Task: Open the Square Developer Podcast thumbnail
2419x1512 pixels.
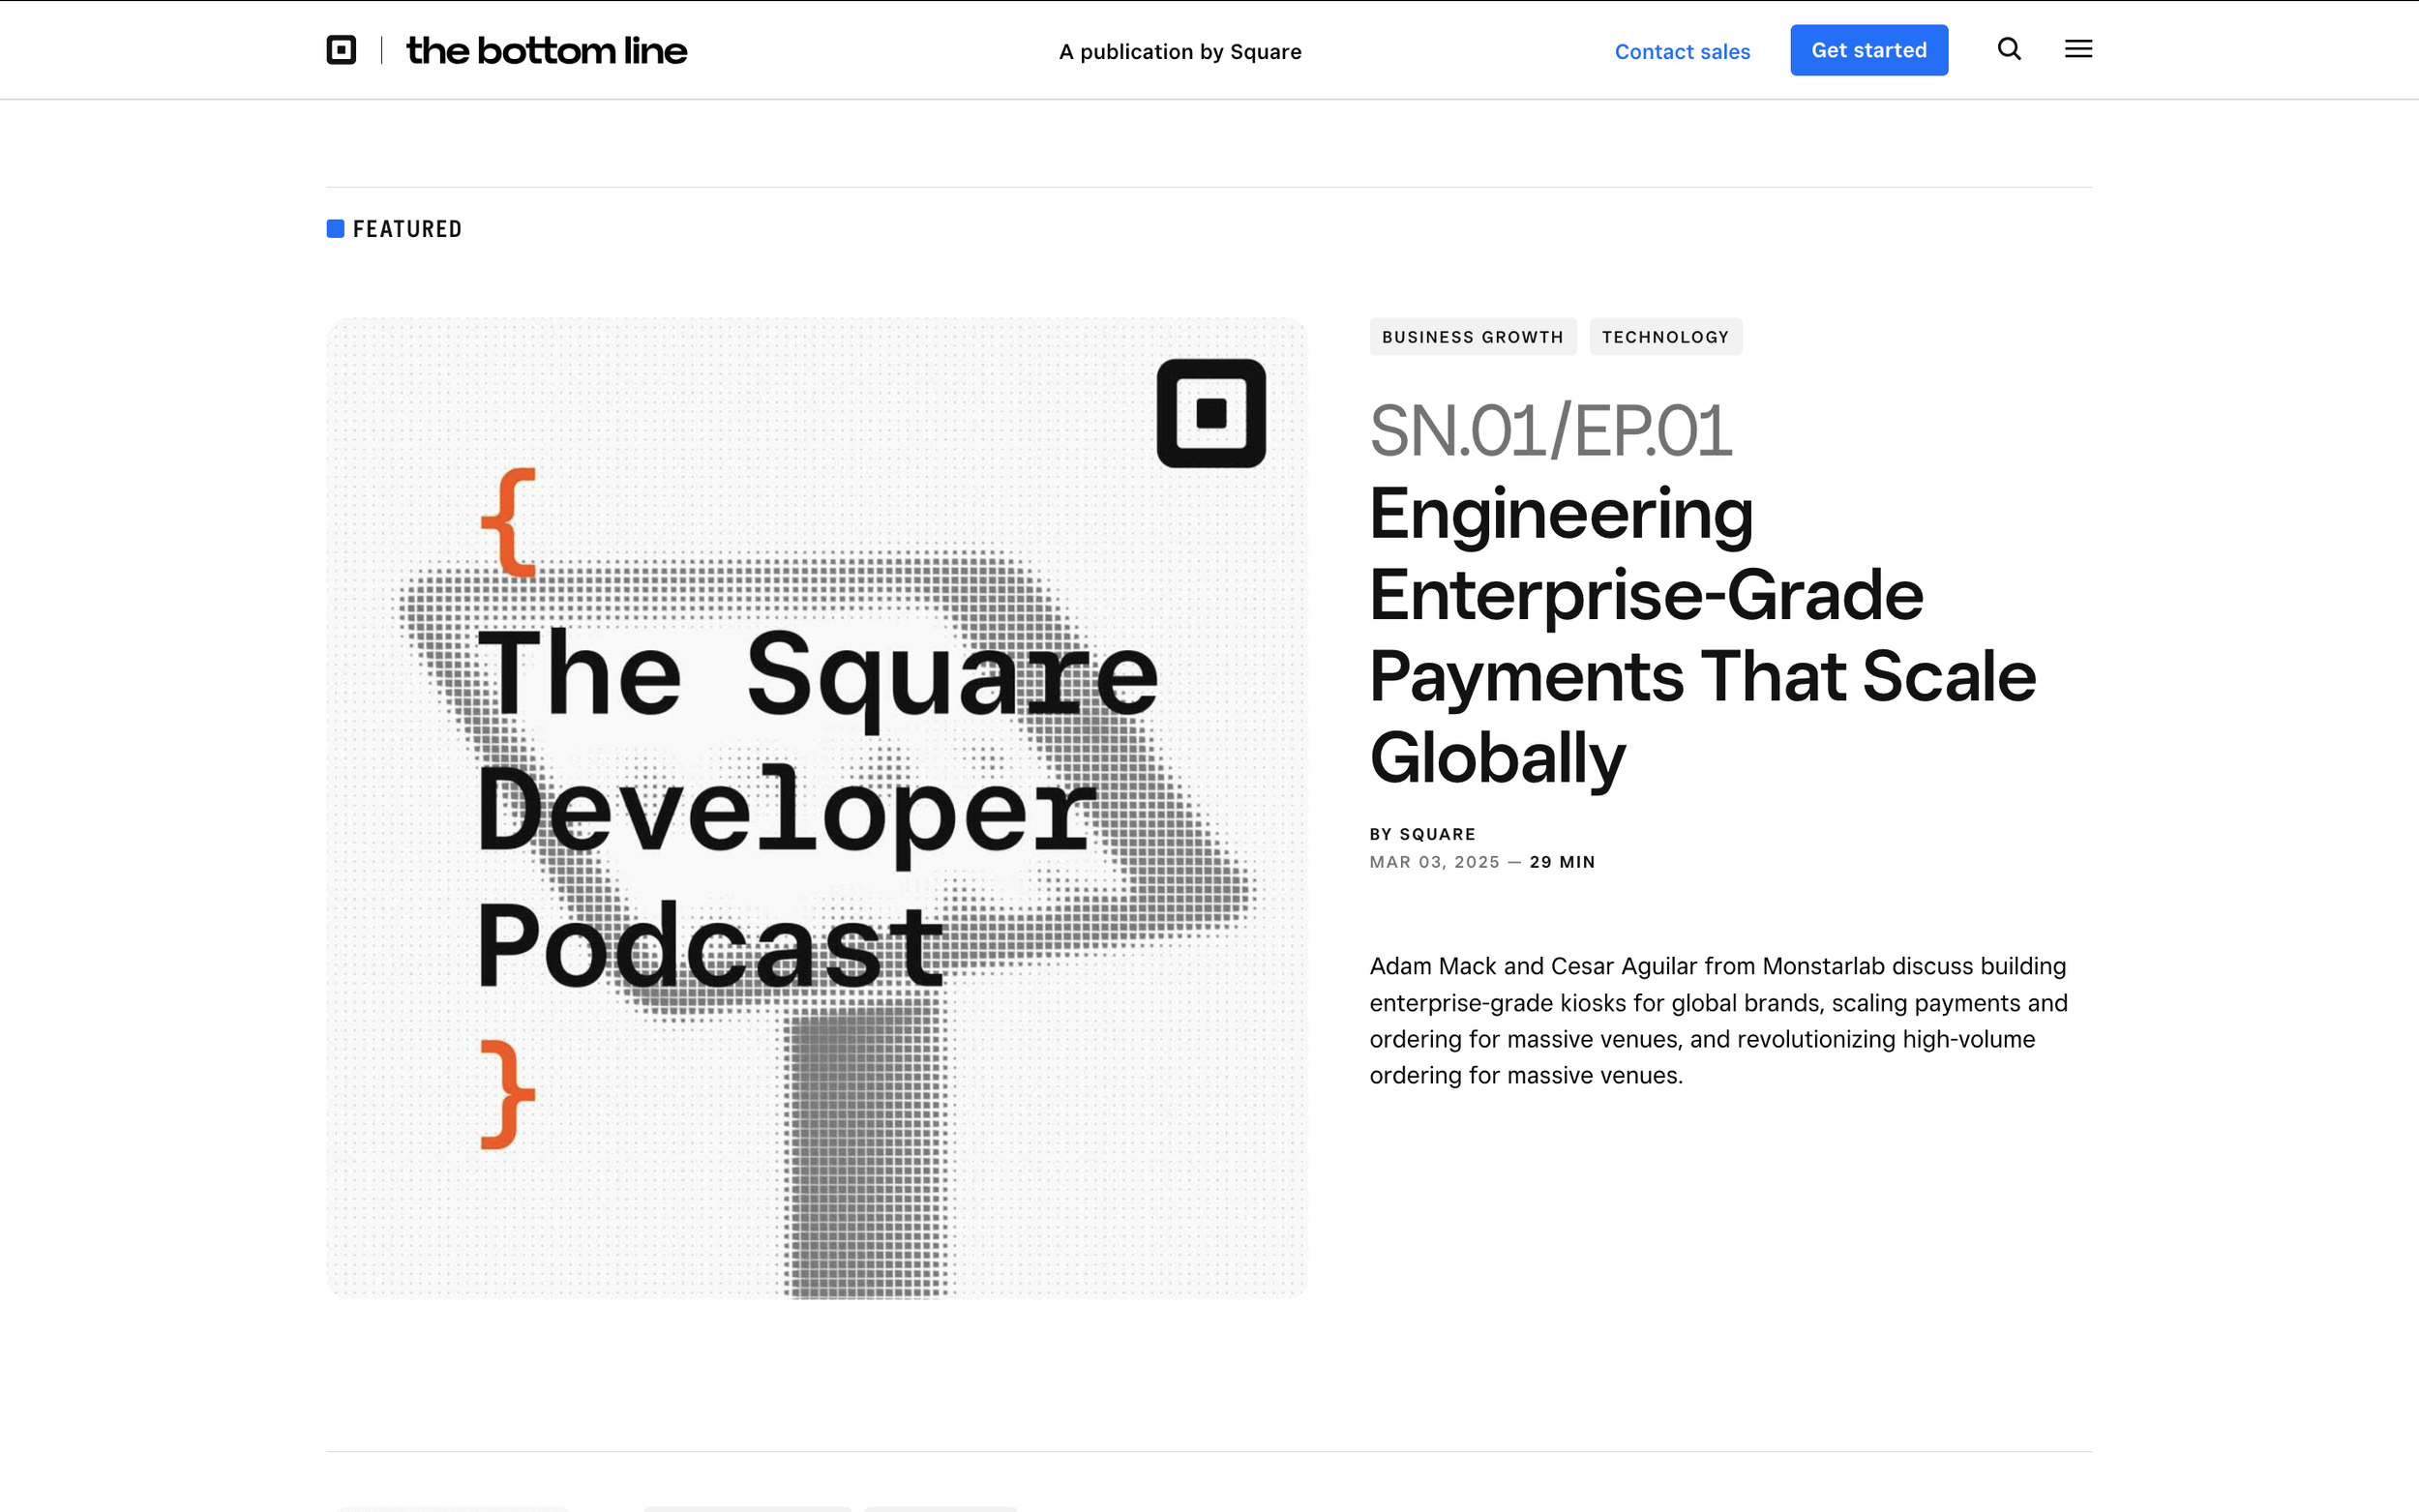Action: tap(816, 808)
